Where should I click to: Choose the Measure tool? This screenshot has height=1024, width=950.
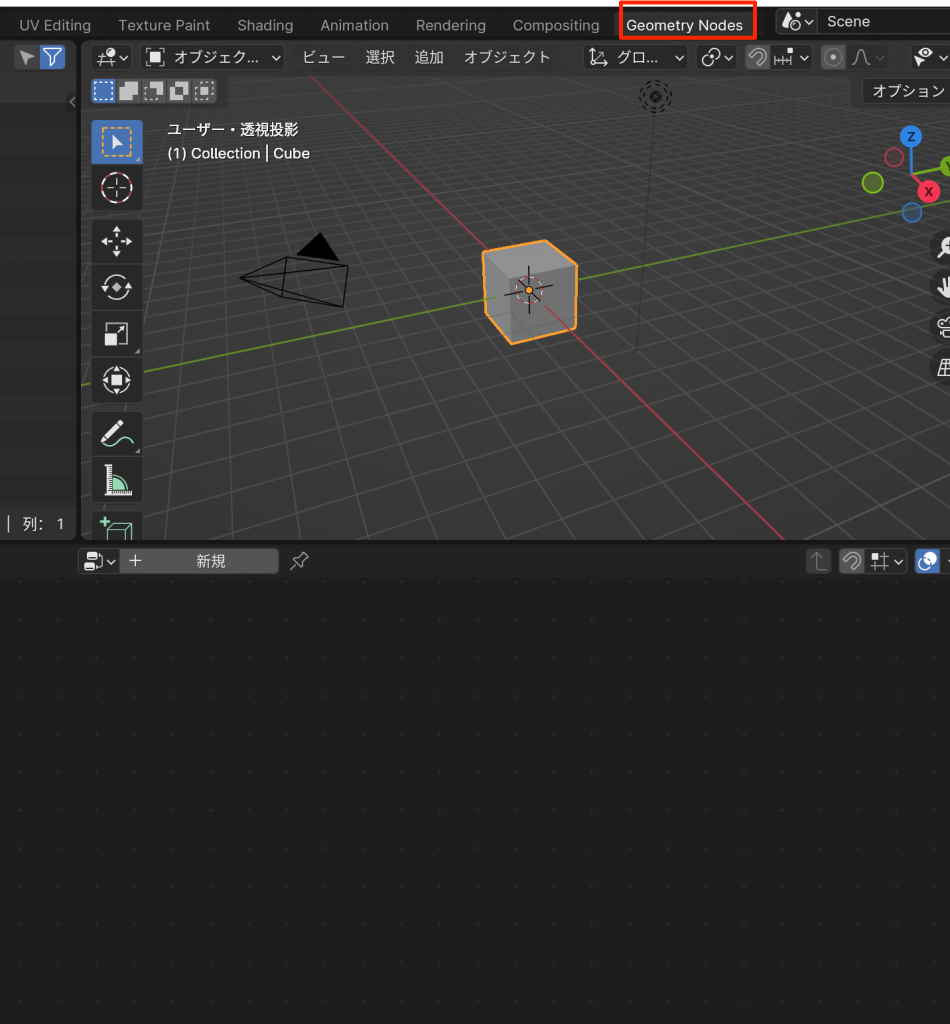117,481
